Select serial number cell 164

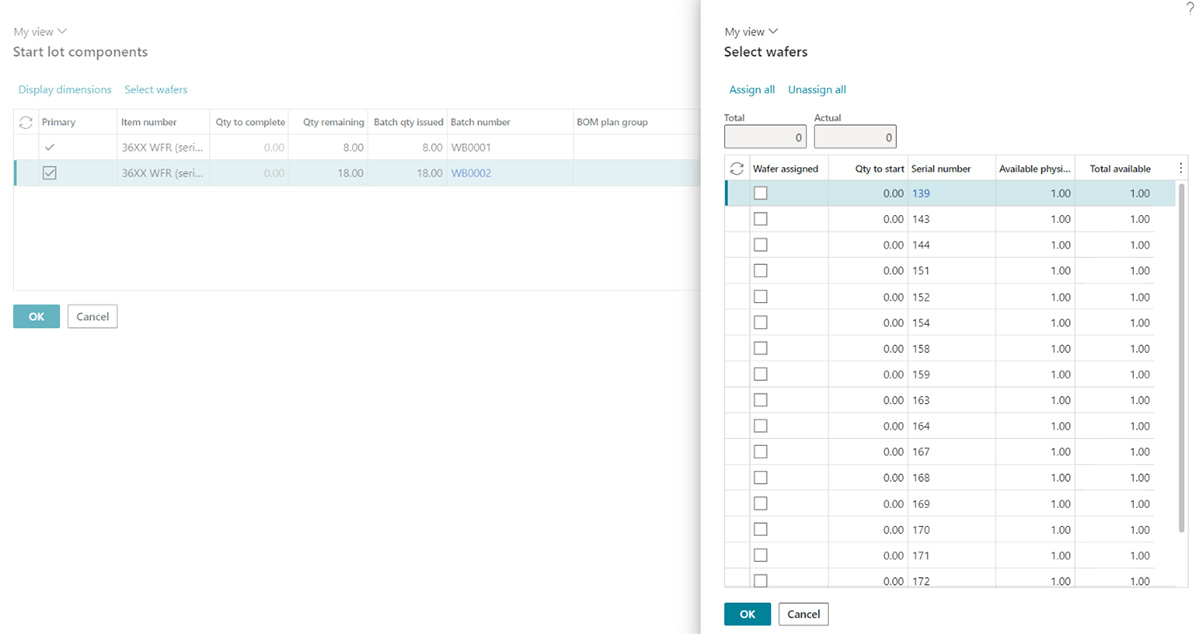coord(951,426)
